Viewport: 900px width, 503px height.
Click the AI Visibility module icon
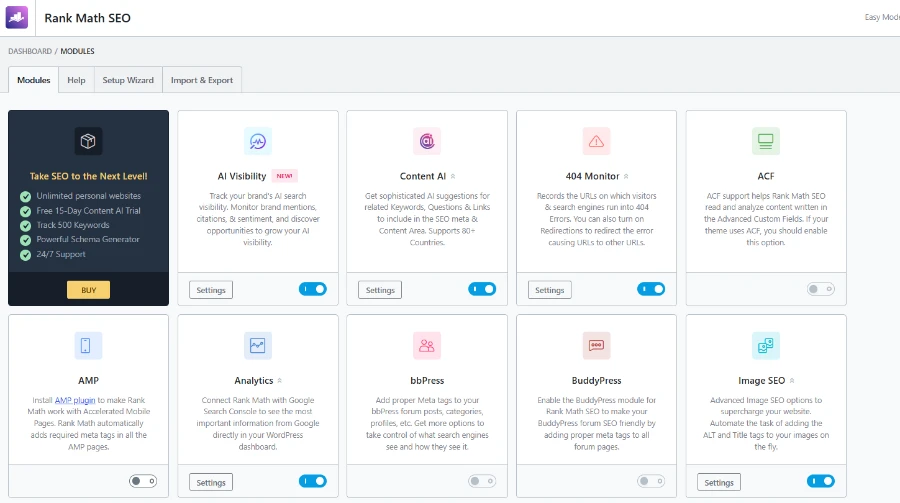pyautogui.click(x=258, y=141)
